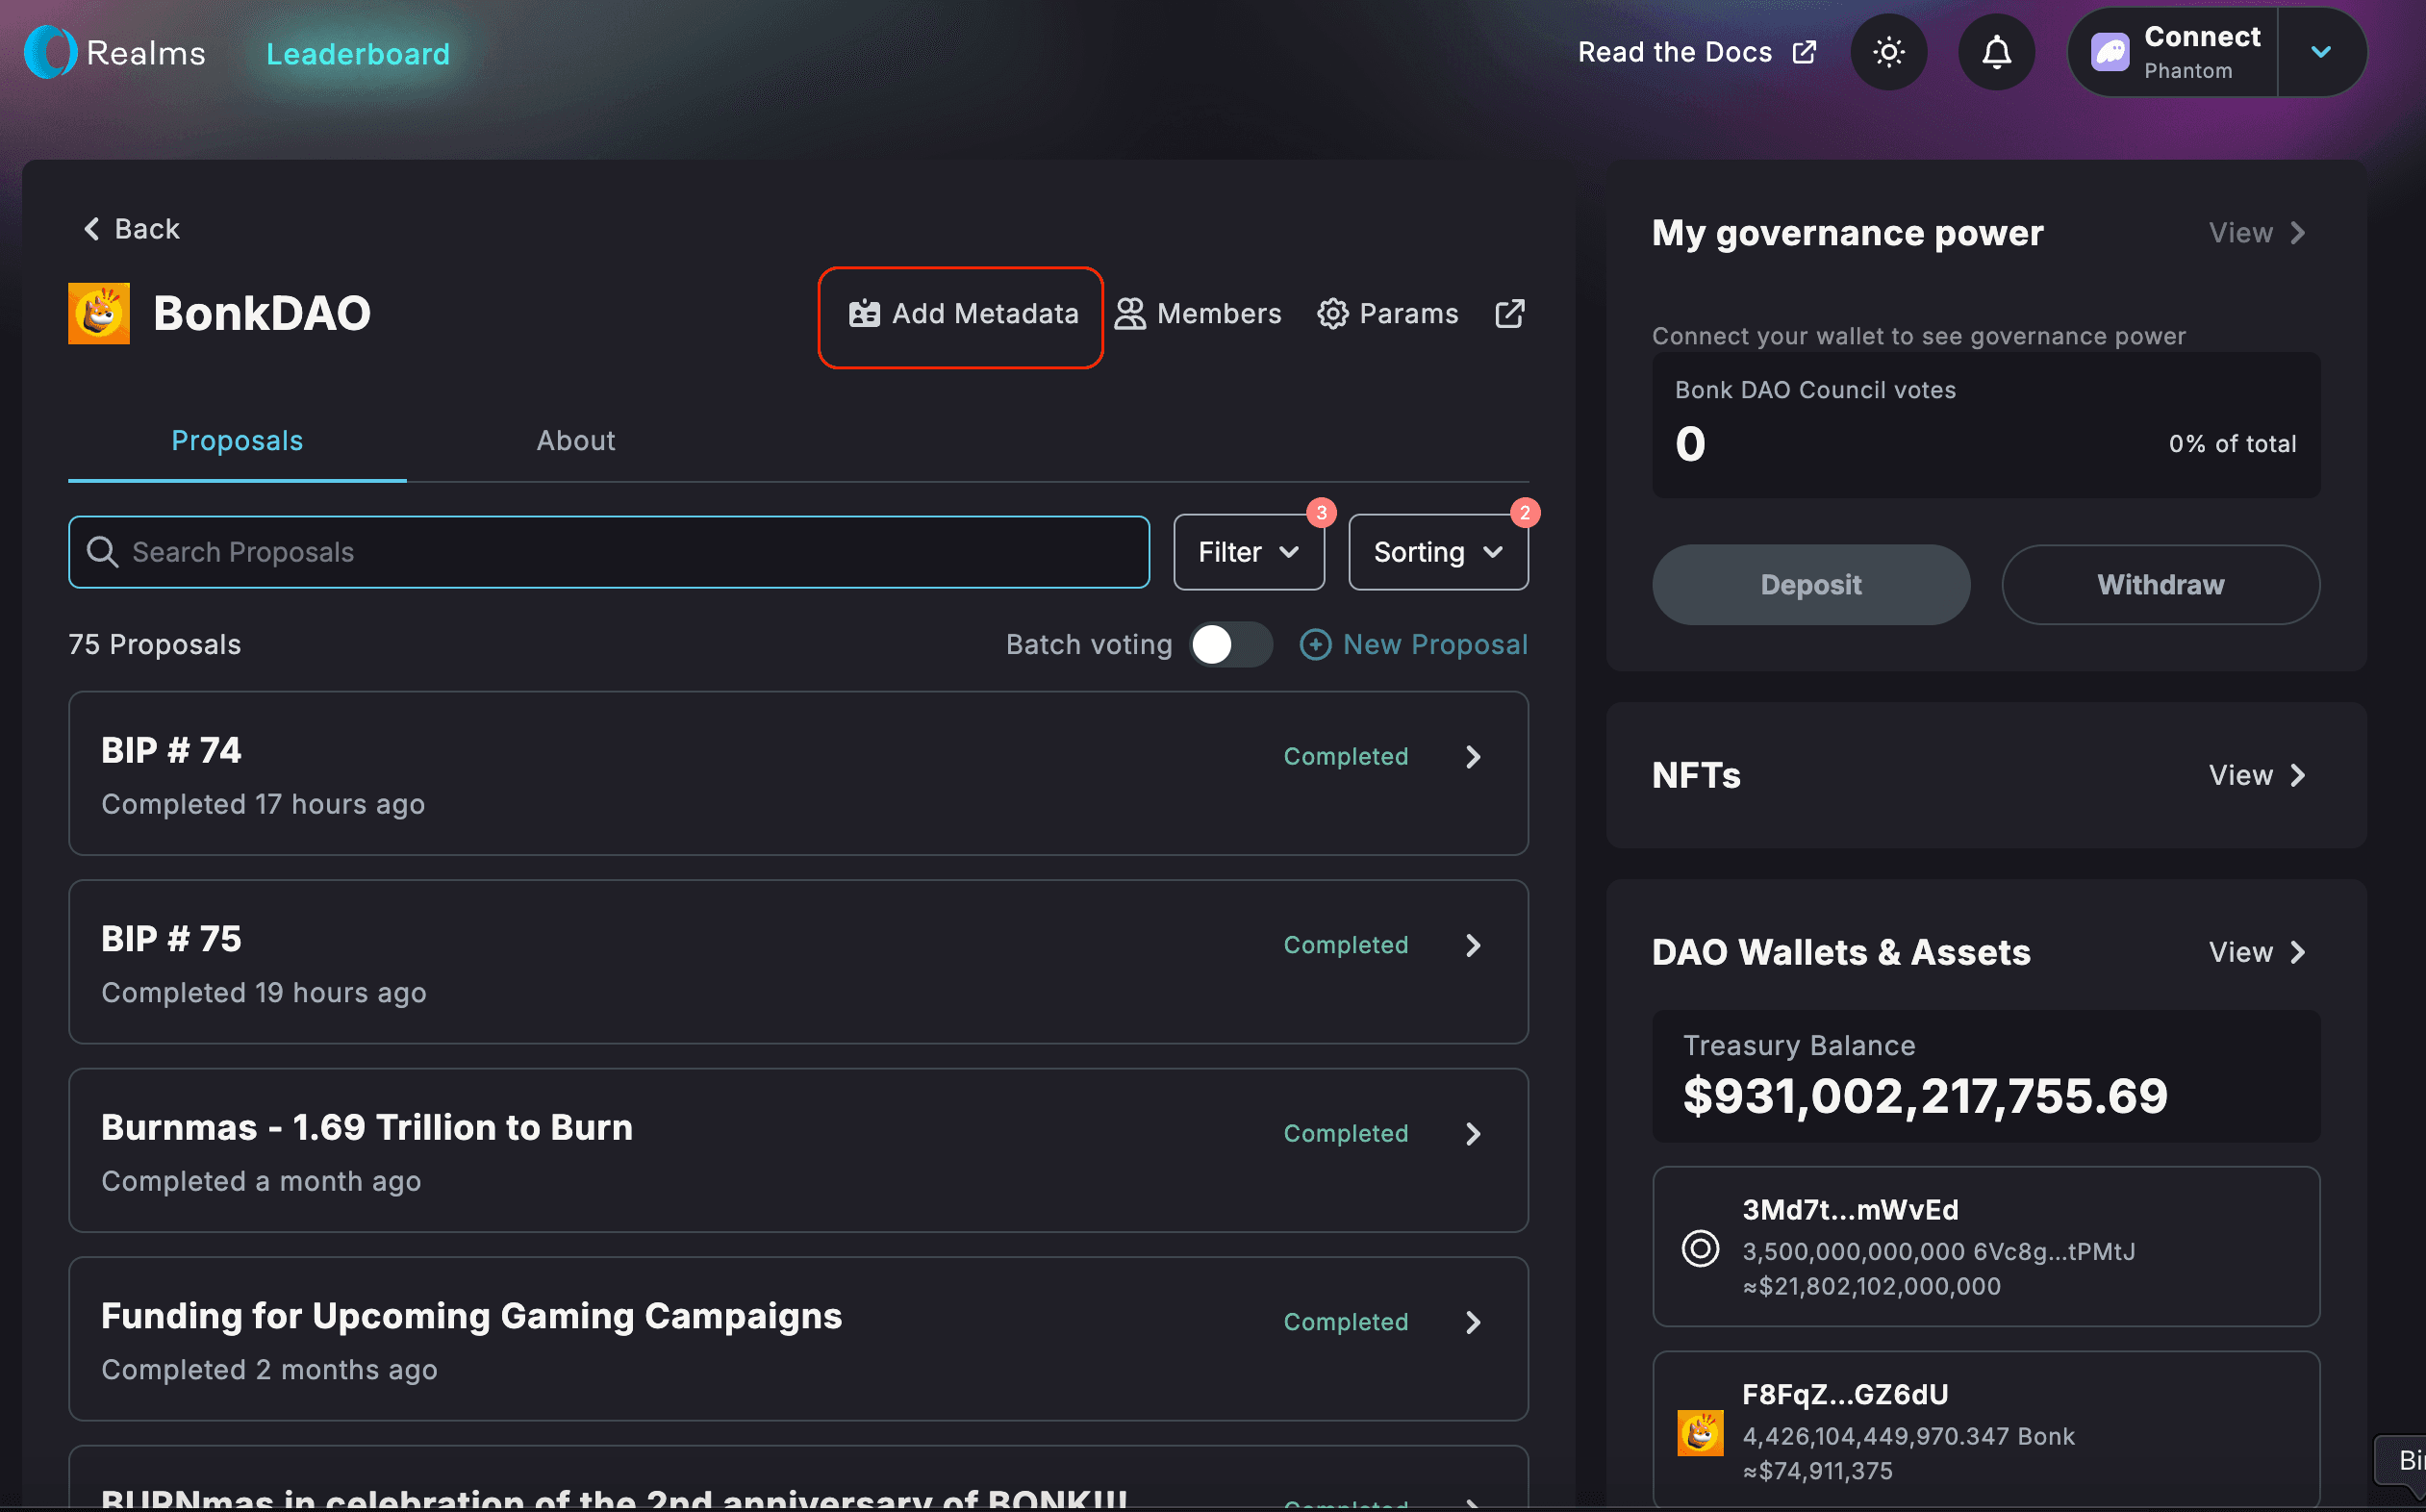The height and width of the screenshot is (1512, 2426).
Task: Toggle the light/dark theme sun icon
Action: 1888,52
